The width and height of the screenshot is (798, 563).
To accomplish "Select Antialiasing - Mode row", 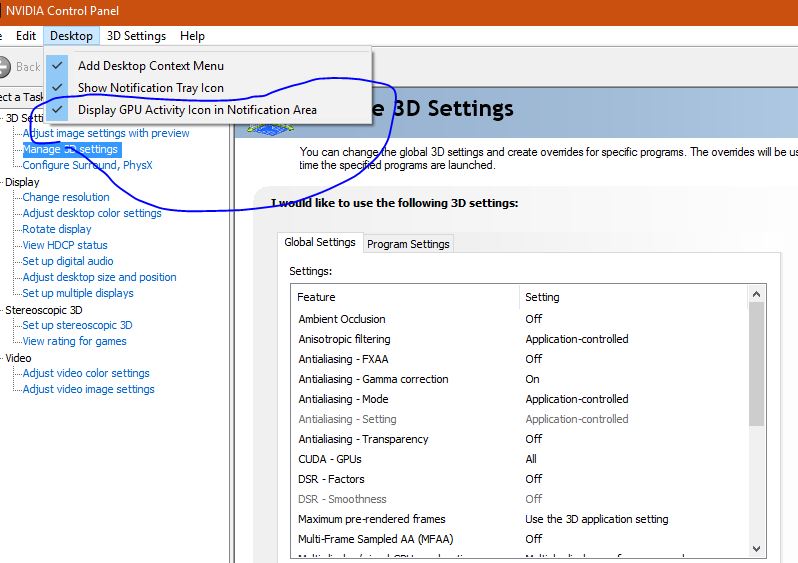I will click(x=519, y=399).
